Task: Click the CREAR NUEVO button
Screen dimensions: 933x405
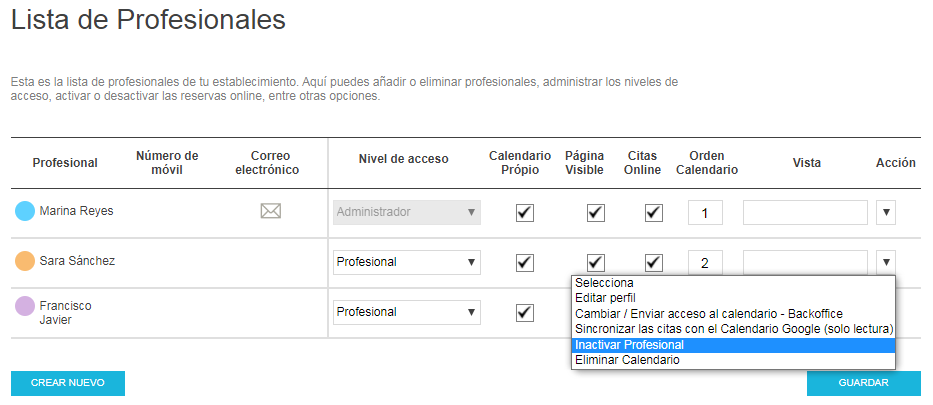Action: click(x=68, y=383)
